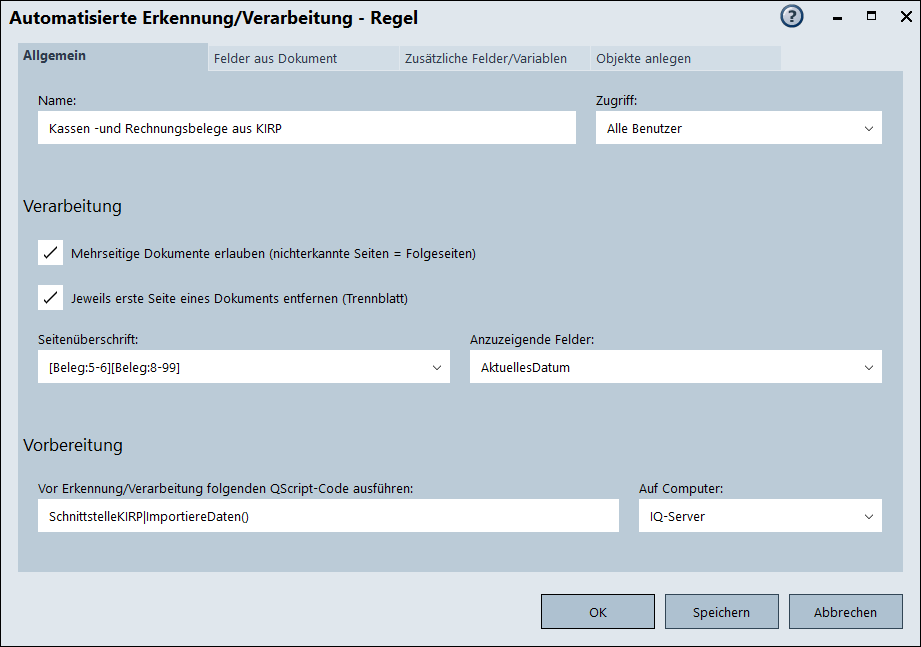Expand the Anzuzeigende Felder dropdown

pyautogui.click(x=868, y=367)
